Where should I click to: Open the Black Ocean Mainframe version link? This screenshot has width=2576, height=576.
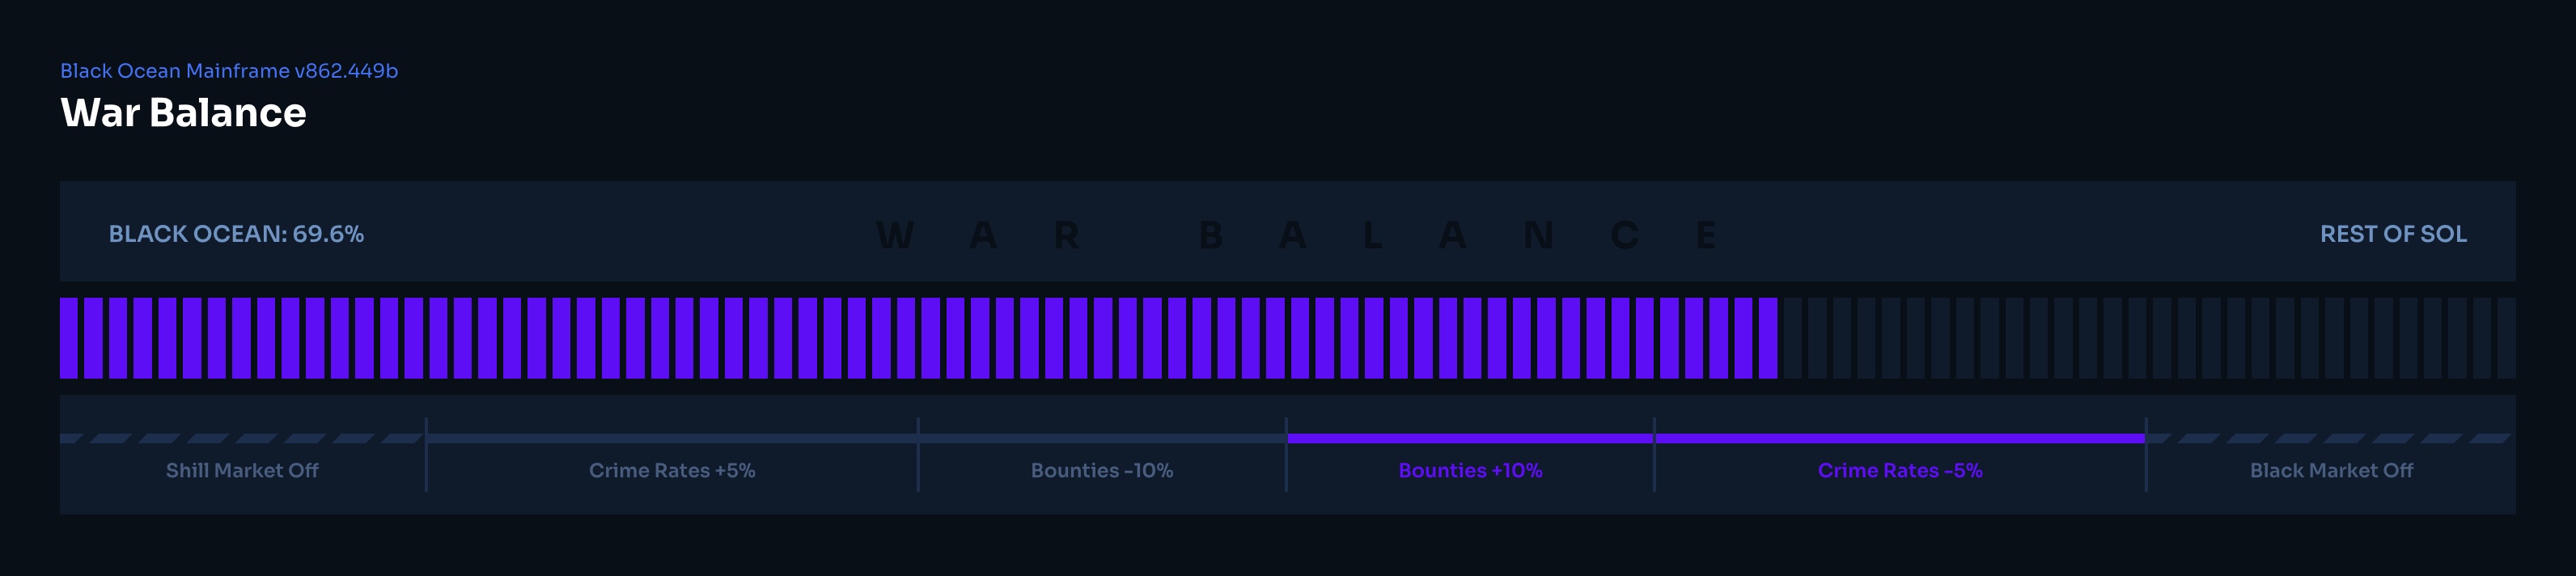coord(229,71)
